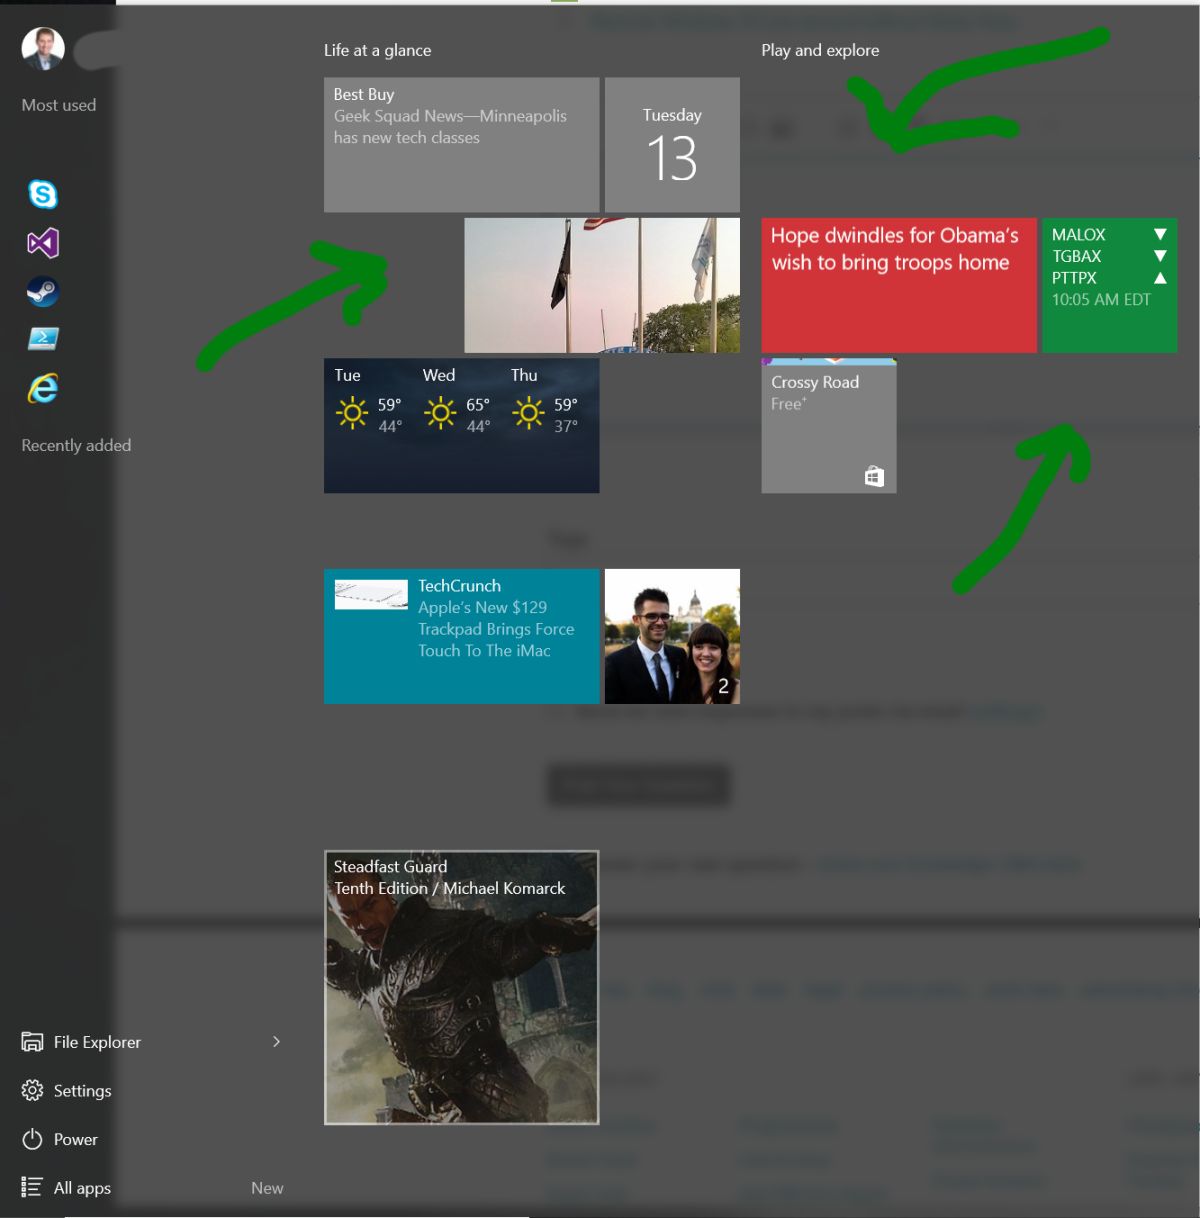Click the PTTPX stock row
1200x1218 pixels.
point(1109,278)
